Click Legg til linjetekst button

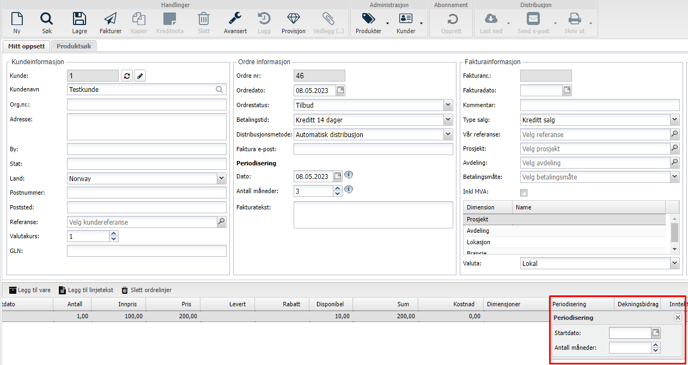[x=86, y=290]
